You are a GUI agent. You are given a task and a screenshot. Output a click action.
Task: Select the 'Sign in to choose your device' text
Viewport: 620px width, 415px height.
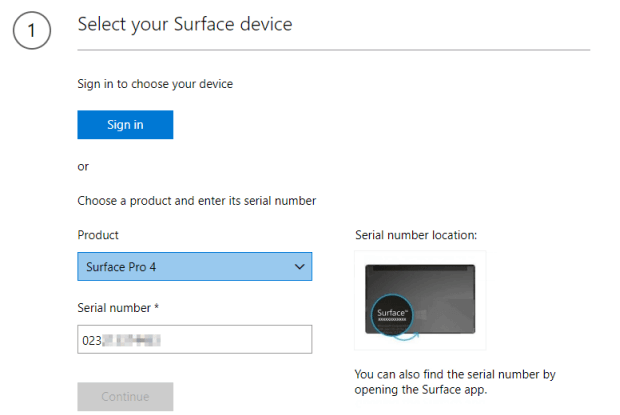pyautogui.click(x=155, y=84)
